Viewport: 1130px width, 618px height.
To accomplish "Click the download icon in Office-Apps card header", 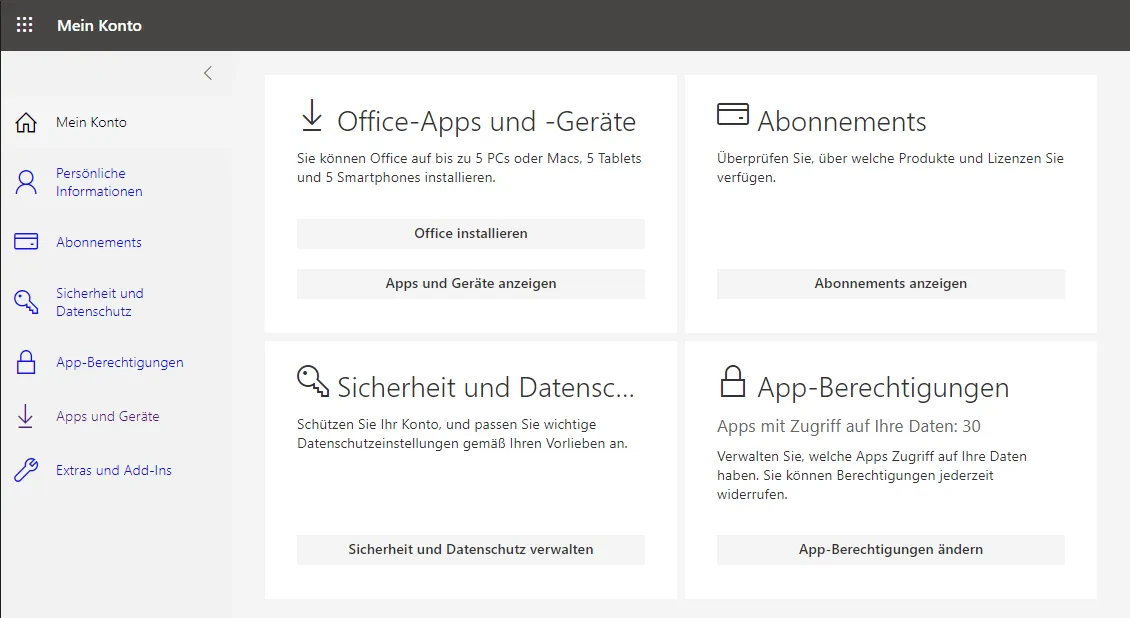I will tap(311, 116).
